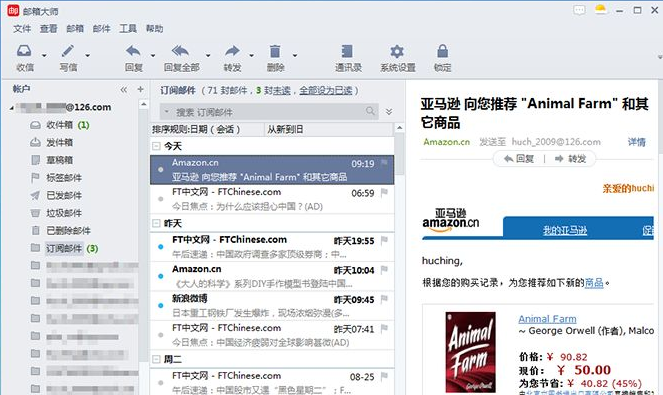Image resolution: width=663 pixels, height=395 pixels.
Task: Click the 回复全部 reply-all toolbar icon
Action: pos(181,51)
